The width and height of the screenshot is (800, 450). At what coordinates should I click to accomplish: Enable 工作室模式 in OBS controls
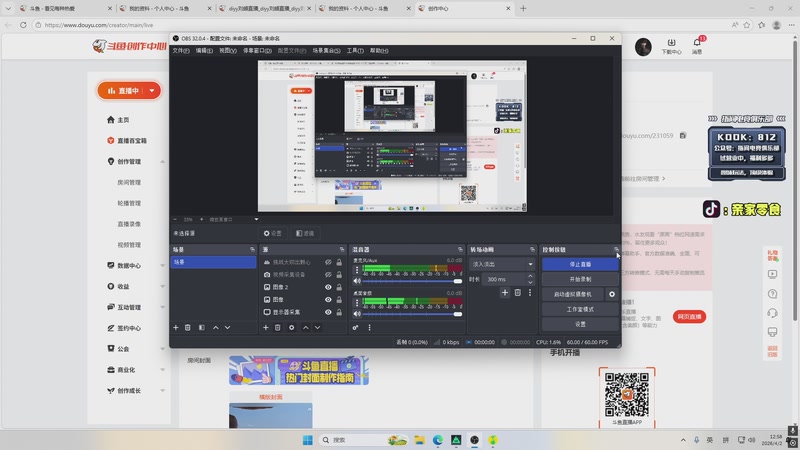580,309
